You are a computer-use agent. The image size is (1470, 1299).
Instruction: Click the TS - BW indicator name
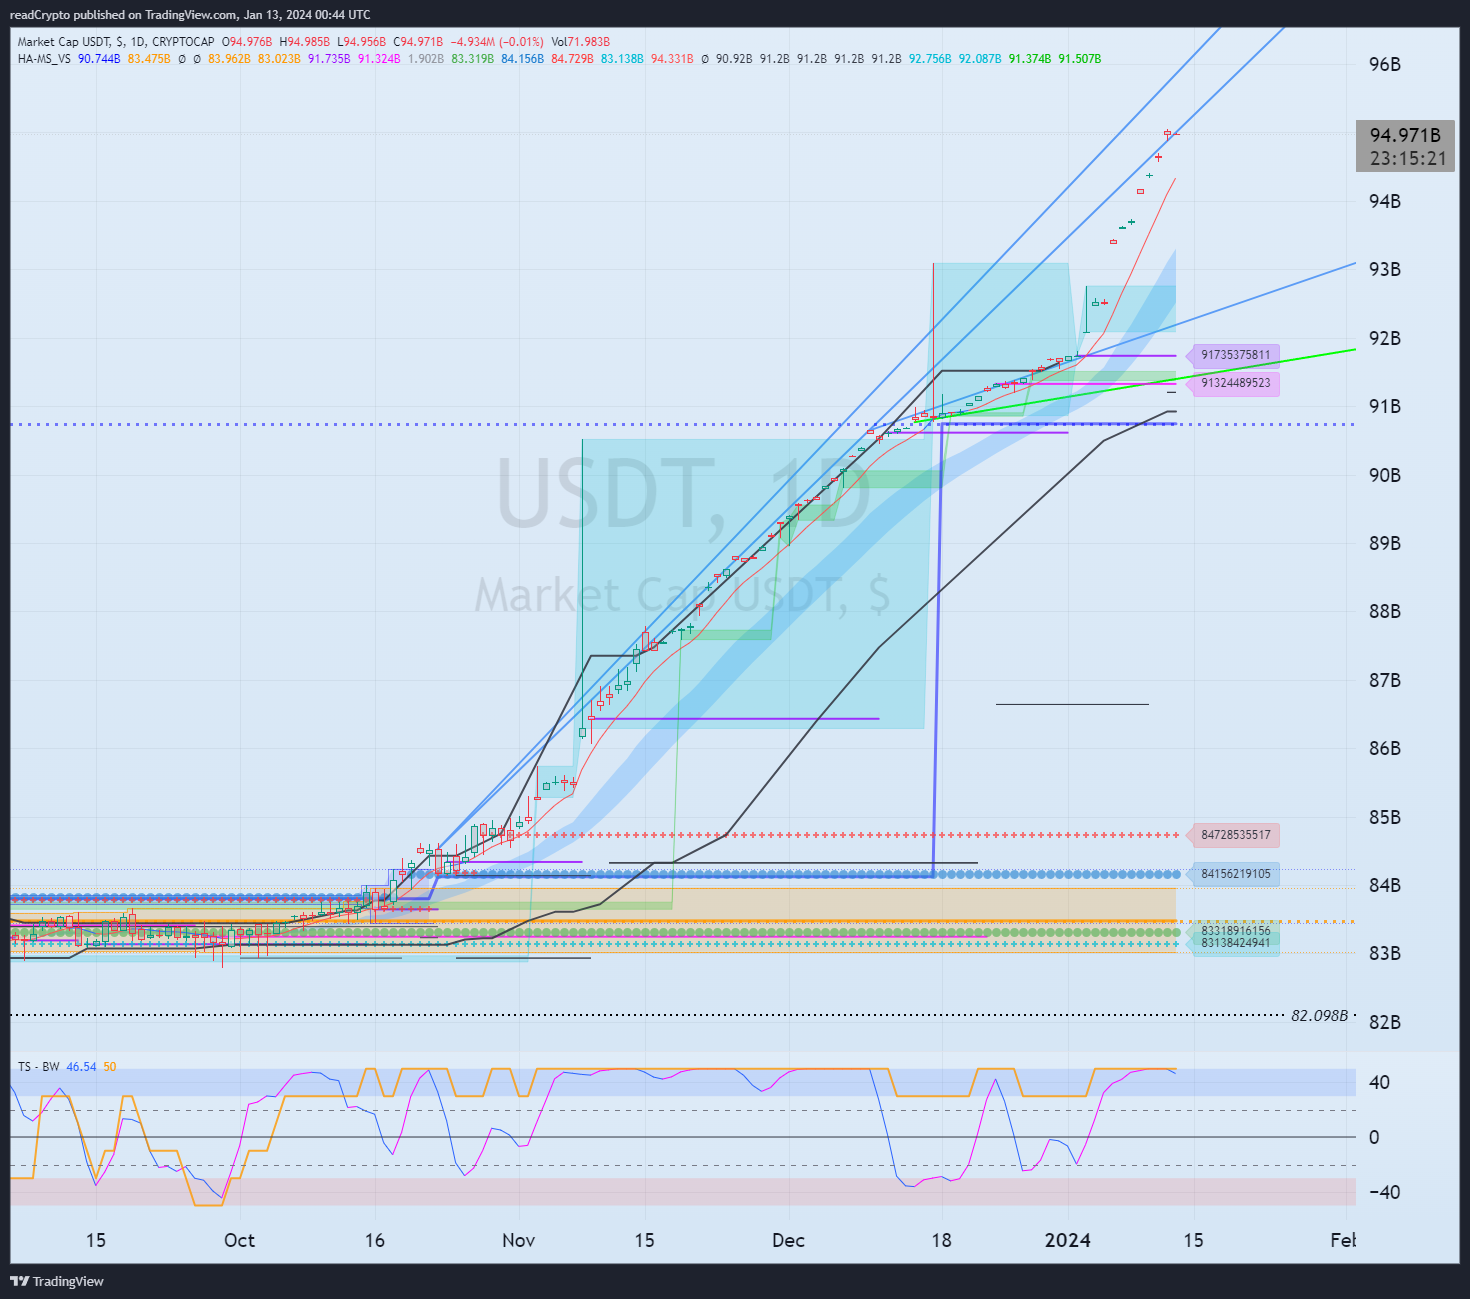[38, 1067]
